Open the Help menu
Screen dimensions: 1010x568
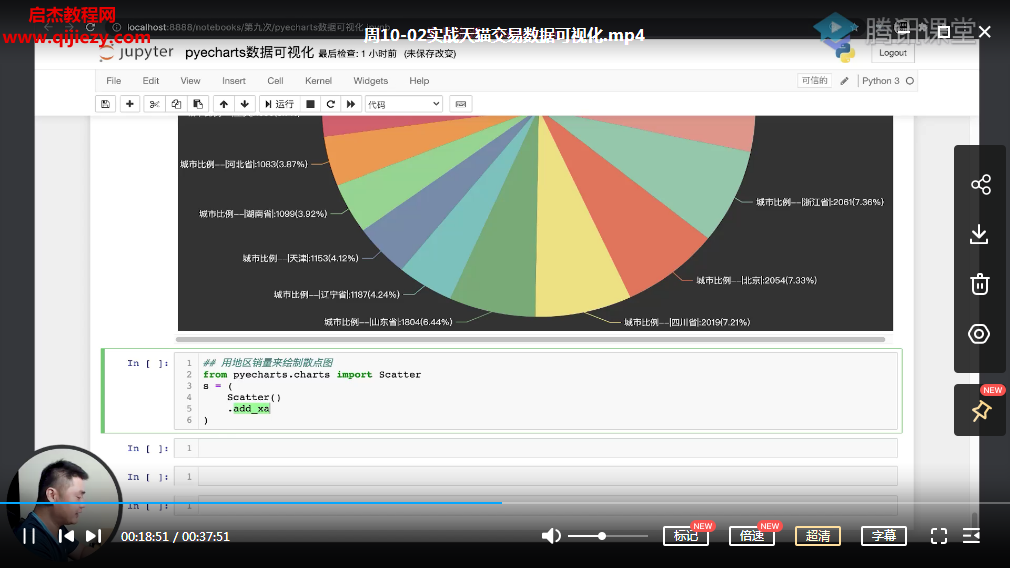(x=419, y=80)
